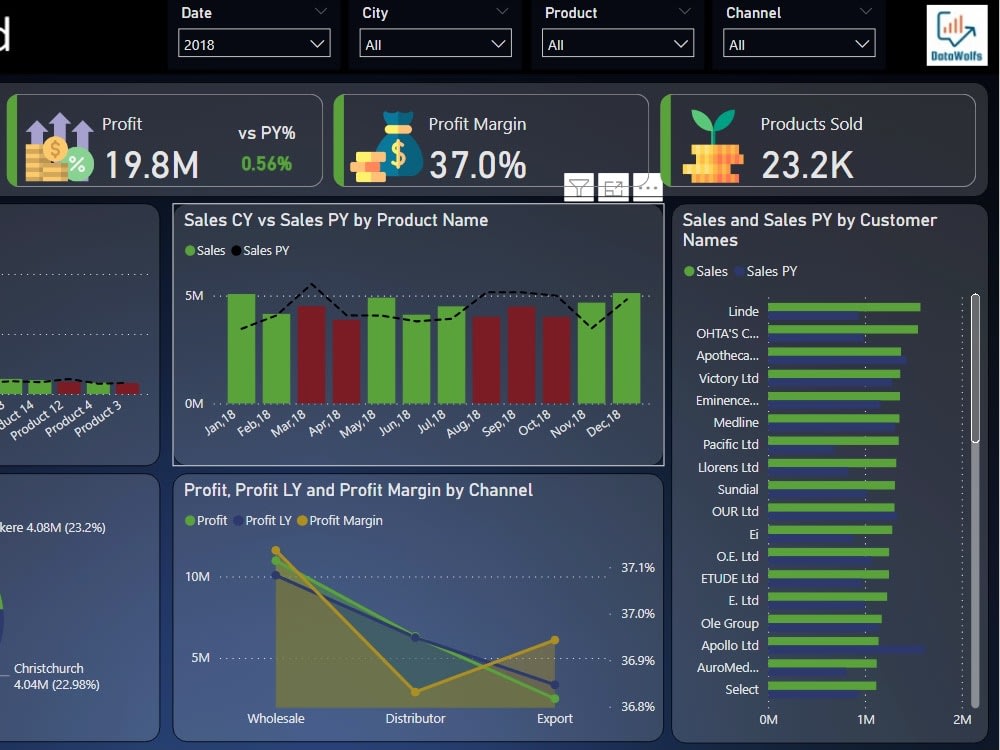1000x750 pixels.
Task: Click the Wholesale label on the channel chart
Action: (x=276, y=718)
